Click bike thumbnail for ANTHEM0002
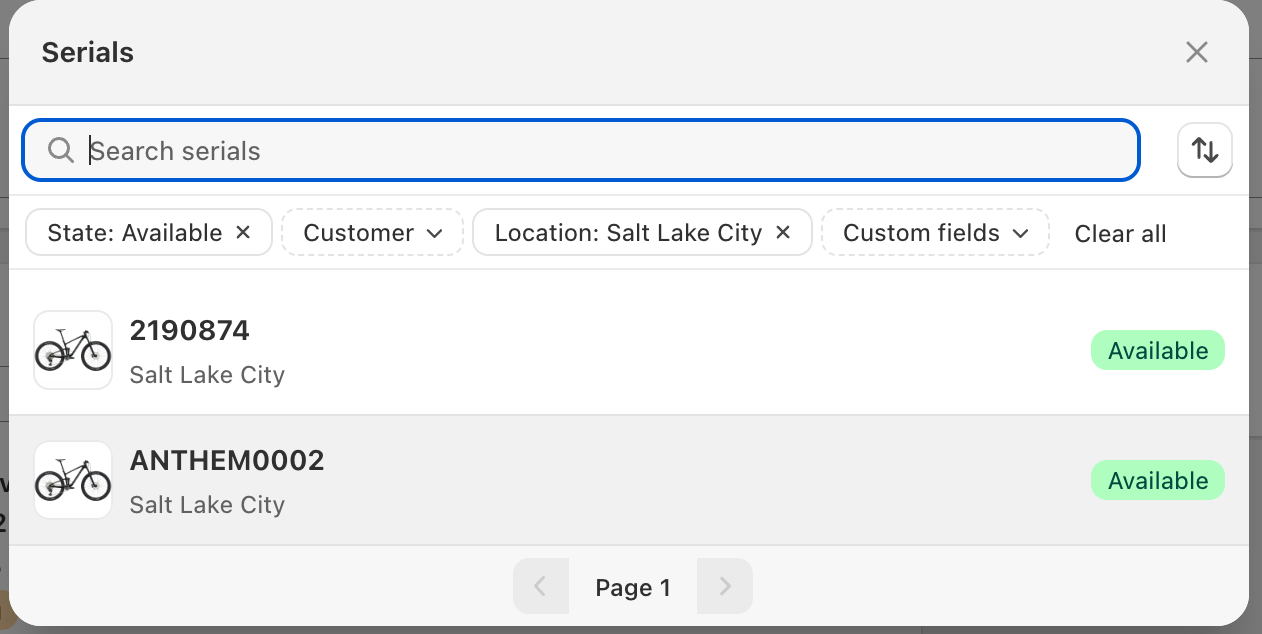The image size is (1262, 634). 73,480
